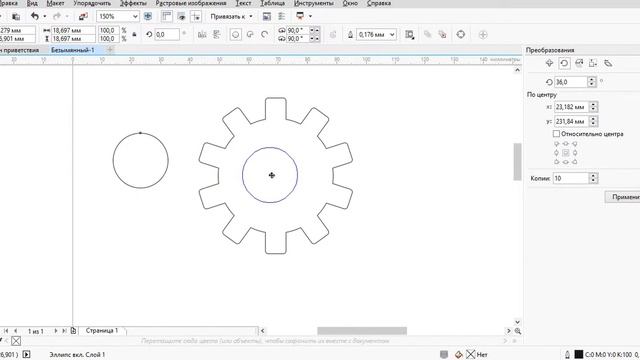
Task: Click the wrap text icon
Action: pos(409,35)
